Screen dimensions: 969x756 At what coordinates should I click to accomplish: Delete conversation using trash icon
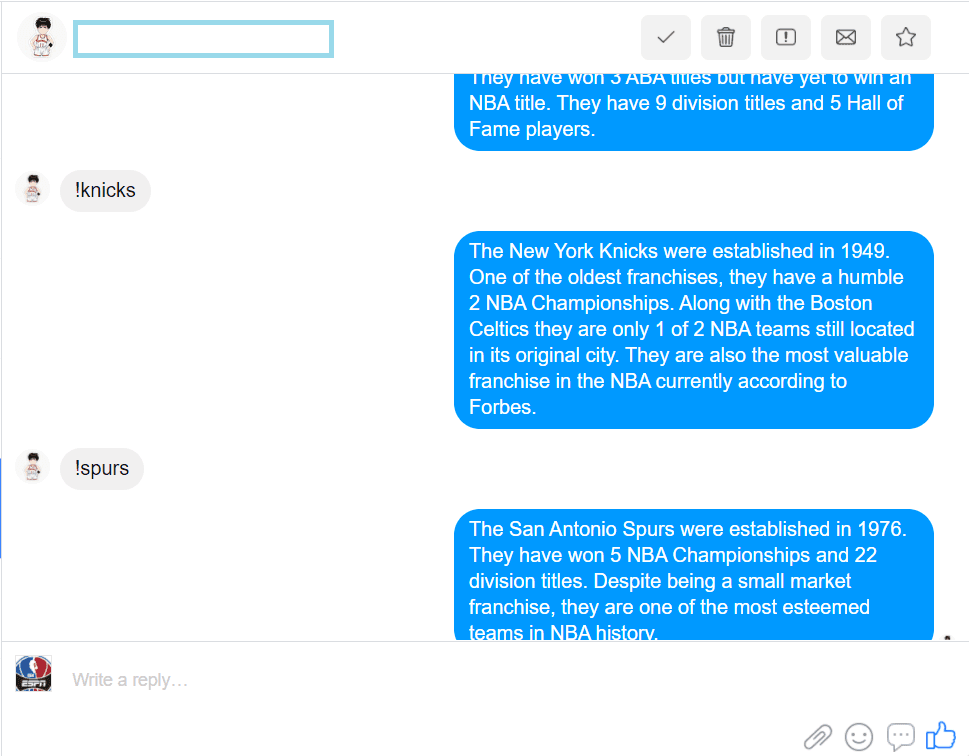click(x=726, y=38)
